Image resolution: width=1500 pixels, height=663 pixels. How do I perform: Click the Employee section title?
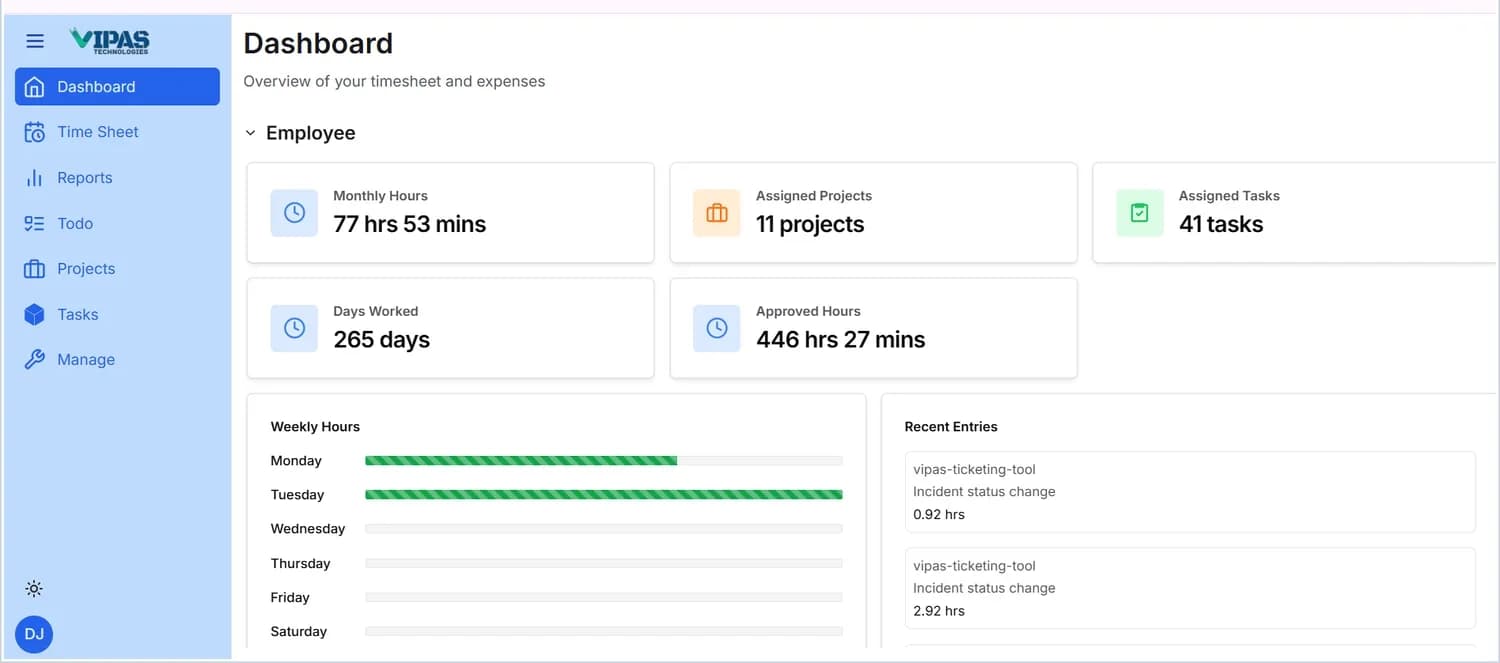[311, 133]
